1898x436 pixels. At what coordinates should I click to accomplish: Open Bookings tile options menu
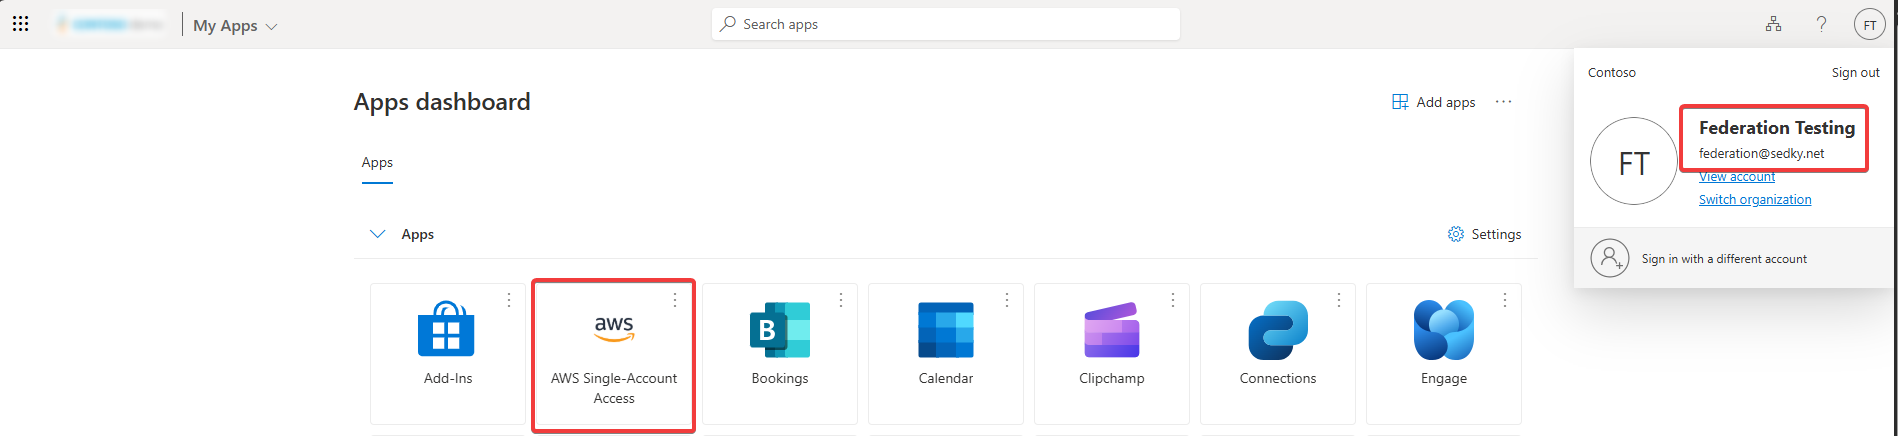click(x=841, y=300)
